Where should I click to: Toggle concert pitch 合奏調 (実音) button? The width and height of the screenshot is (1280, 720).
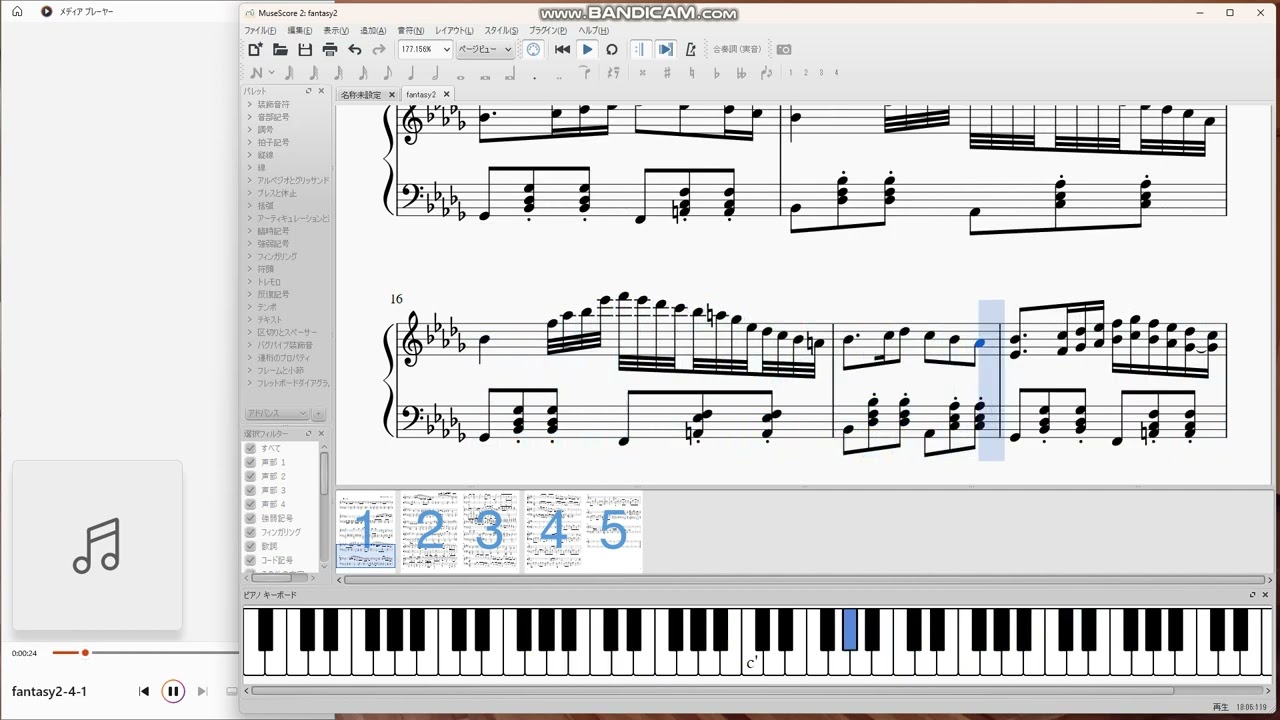click(737, 49)
